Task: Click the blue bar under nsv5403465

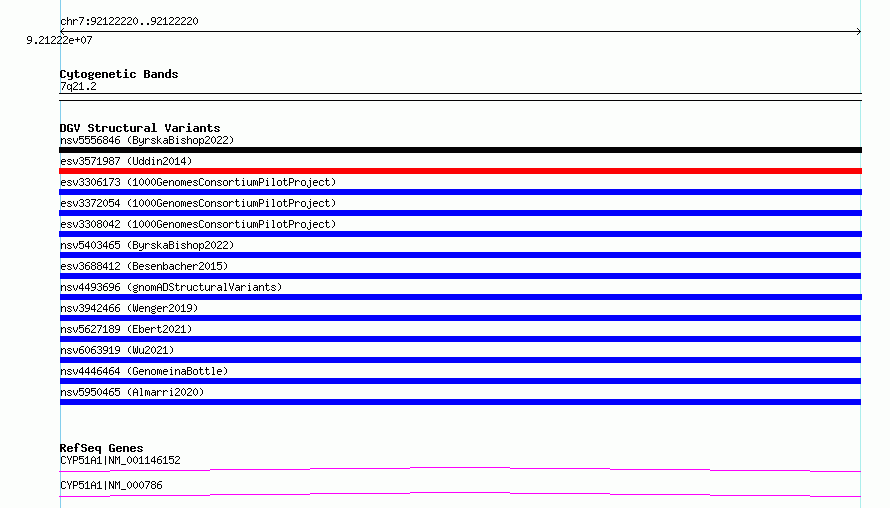Action: pos(460,255)
